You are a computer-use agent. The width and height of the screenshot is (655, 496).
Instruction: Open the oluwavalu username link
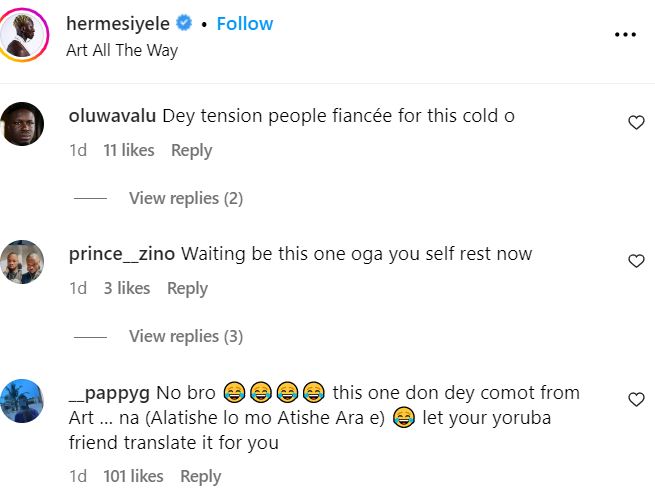pos(113,116)
